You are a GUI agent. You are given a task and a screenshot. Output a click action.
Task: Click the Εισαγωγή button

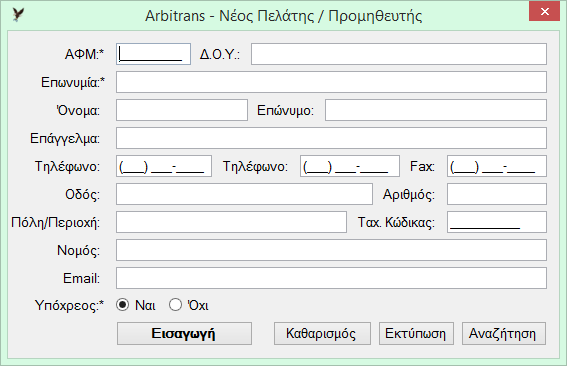pos(184,333)
